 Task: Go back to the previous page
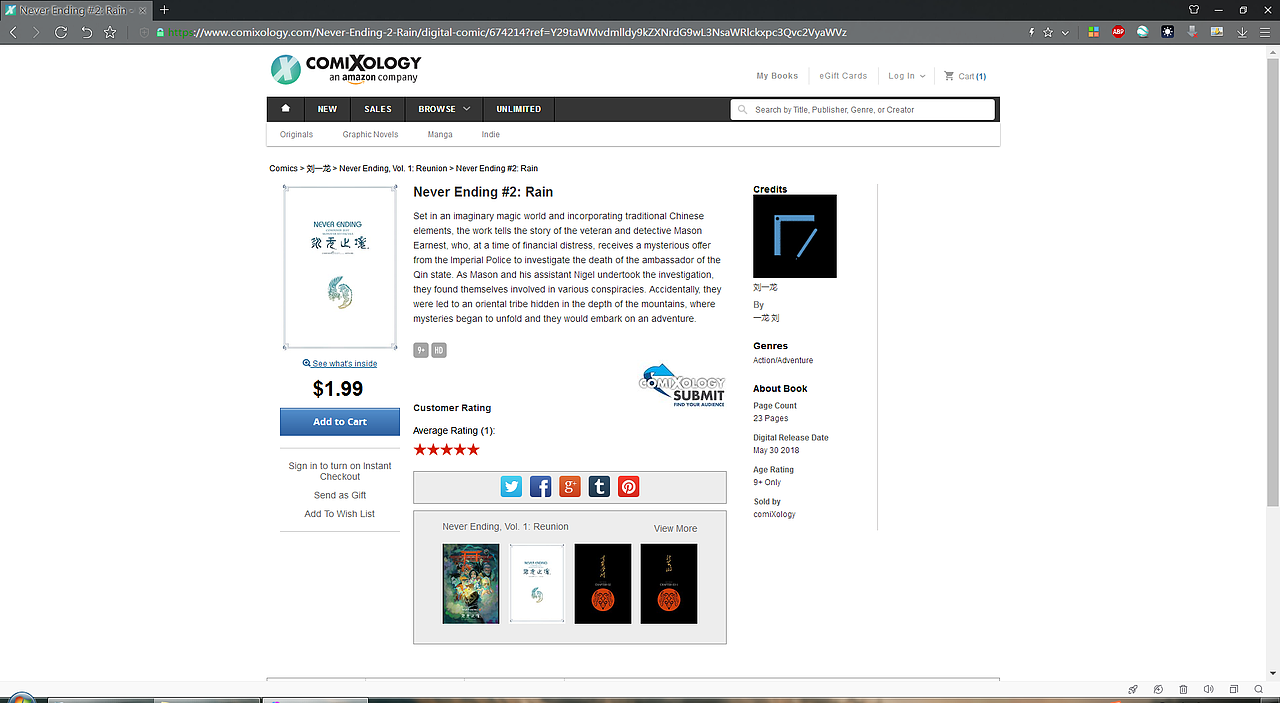click(x=14, y=32)
